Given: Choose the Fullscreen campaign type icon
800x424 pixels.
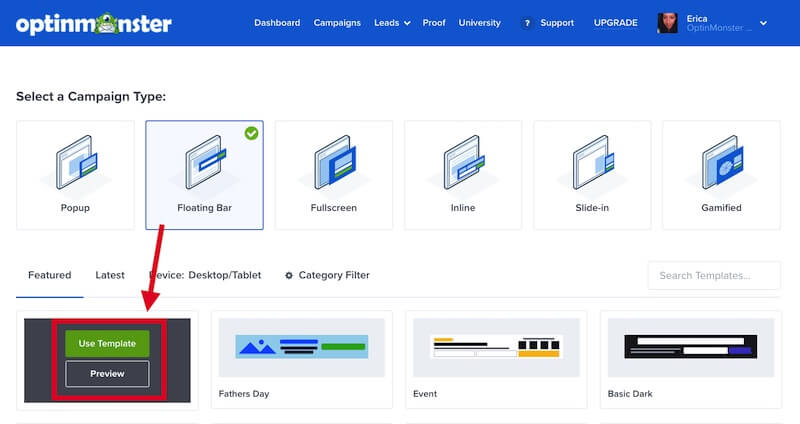Looking at the screenshot, I should (333, 162).
